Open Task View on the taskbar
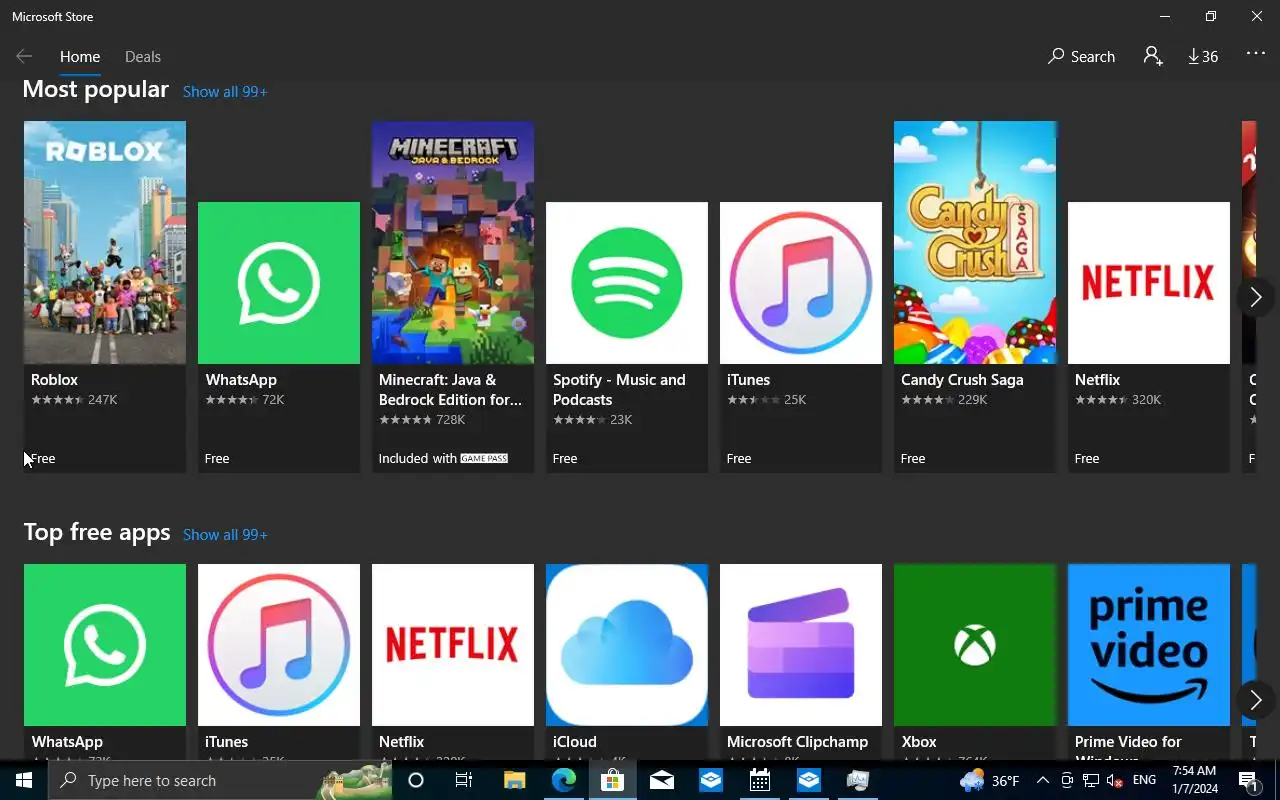 [464, 780]
